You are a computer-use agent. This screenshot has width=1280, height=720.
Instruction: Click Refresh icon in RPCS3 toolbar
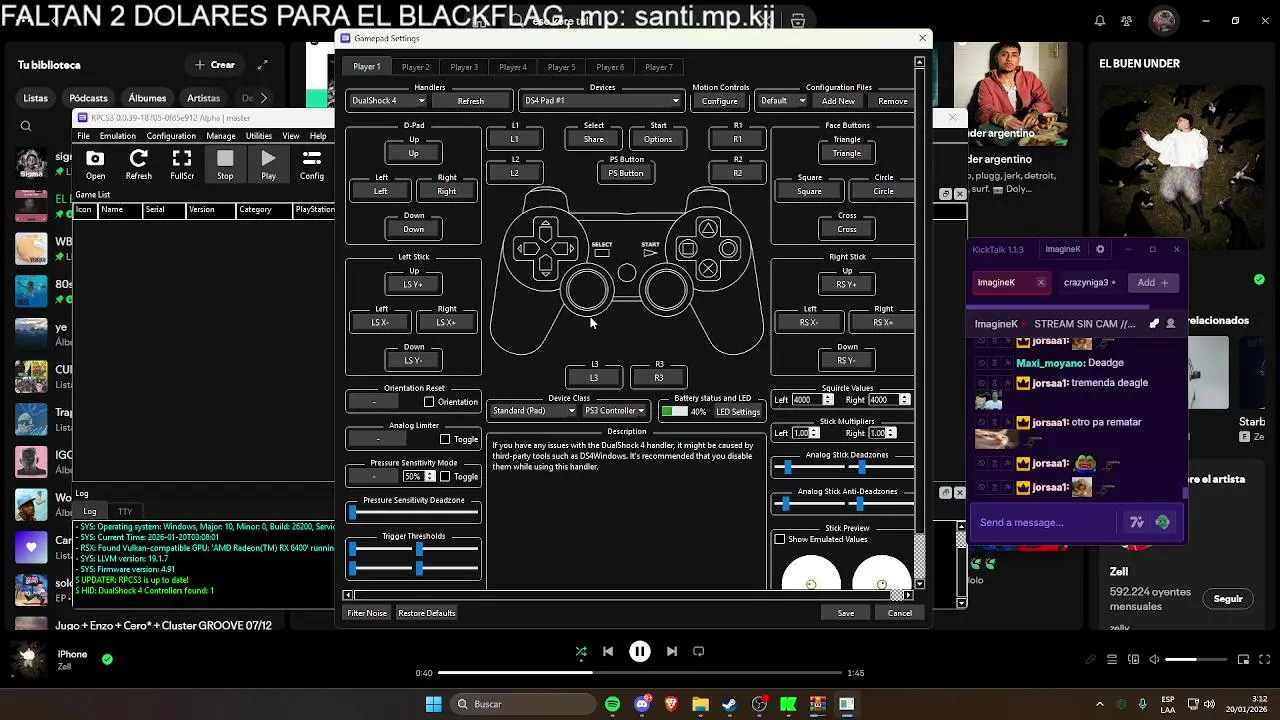[139, 165]
